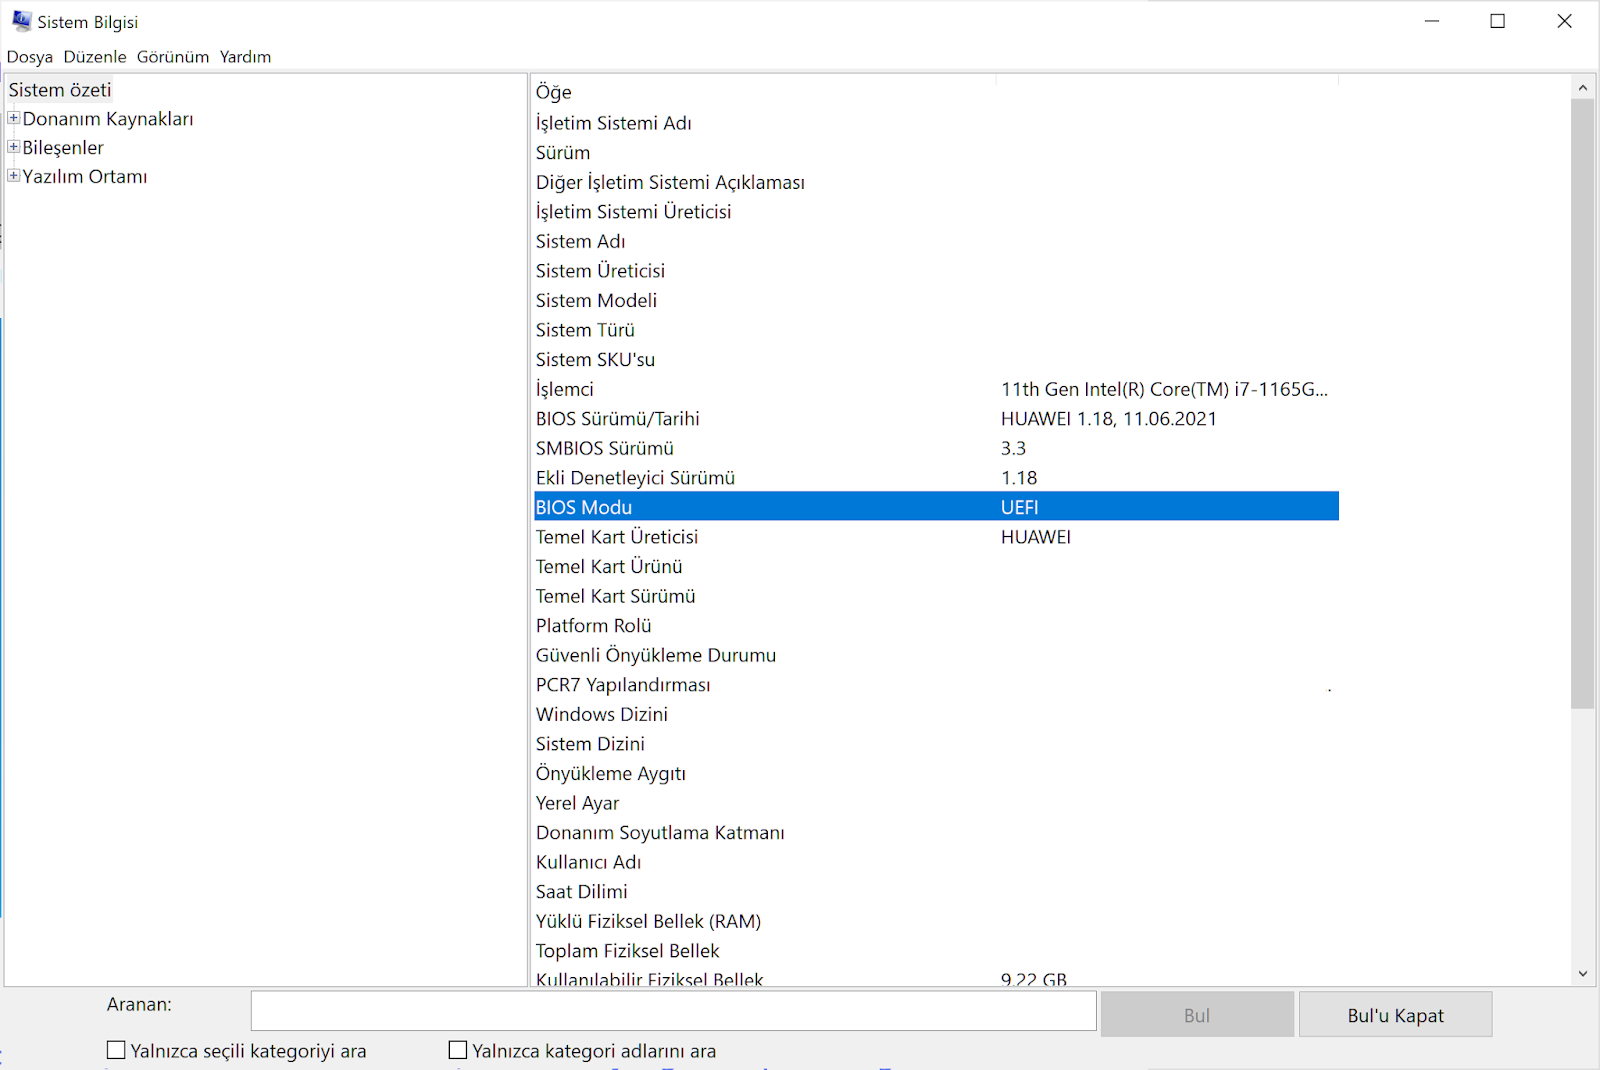
Task: Click the Sistem Bilgisi app icon in title bar
Action: (x=21, y=21)
